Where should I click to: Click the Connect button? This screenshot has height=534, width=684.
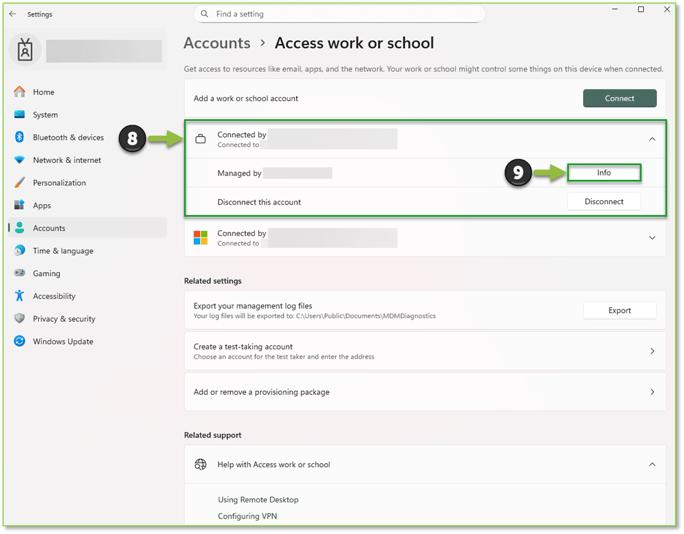pyautogui.click(x=619, y=98)
